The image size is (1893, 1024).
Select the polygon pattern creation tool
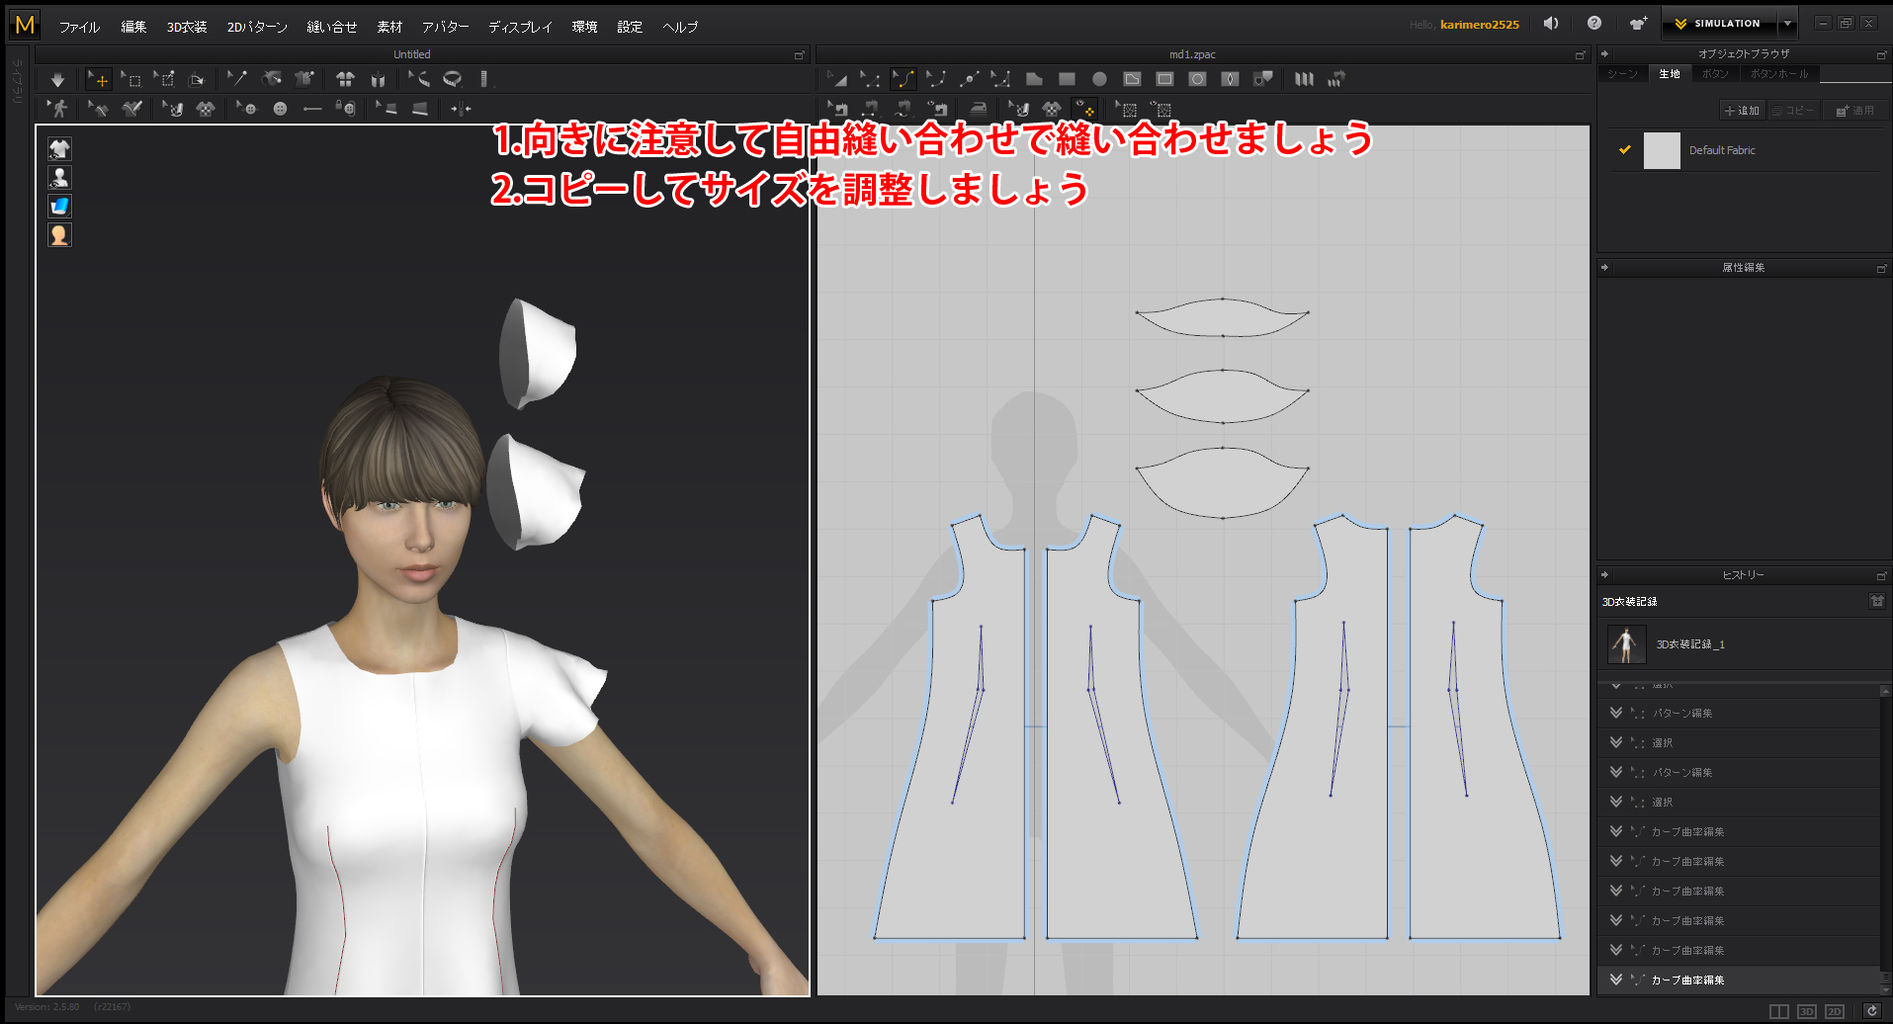1035,78
